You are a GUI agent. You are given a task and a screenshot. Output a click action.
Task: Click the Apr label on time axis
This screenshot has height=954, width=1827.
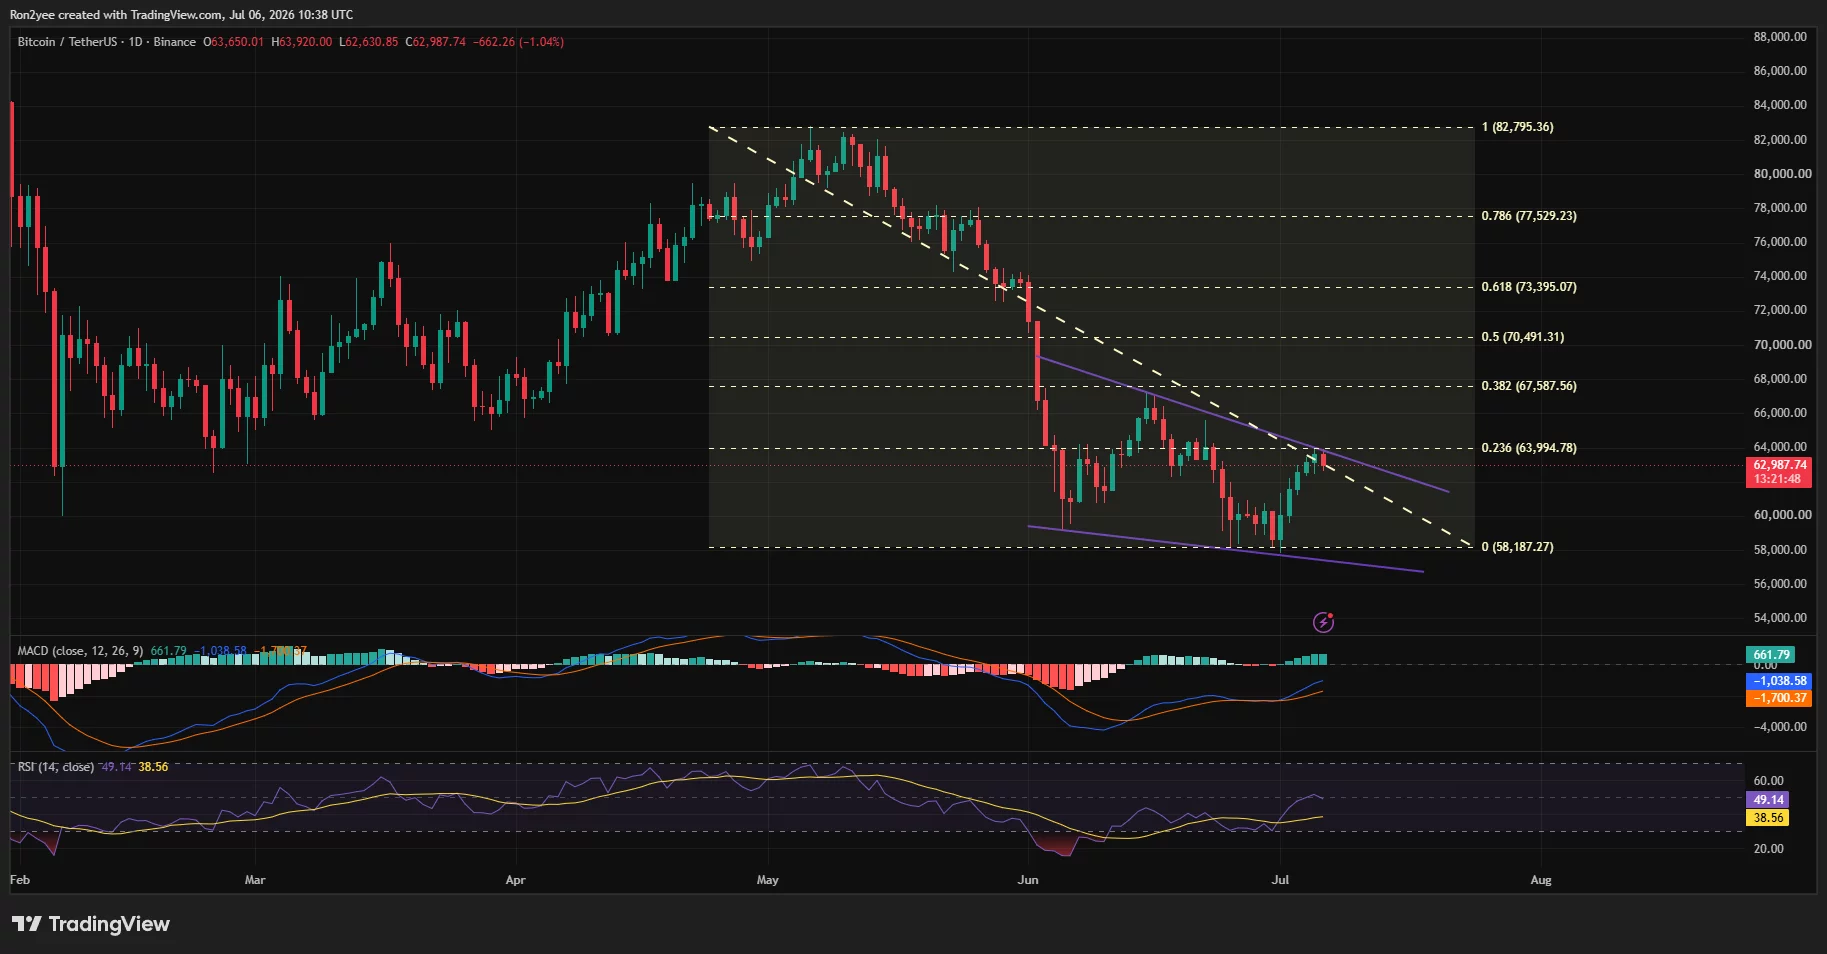click(515, 880)
